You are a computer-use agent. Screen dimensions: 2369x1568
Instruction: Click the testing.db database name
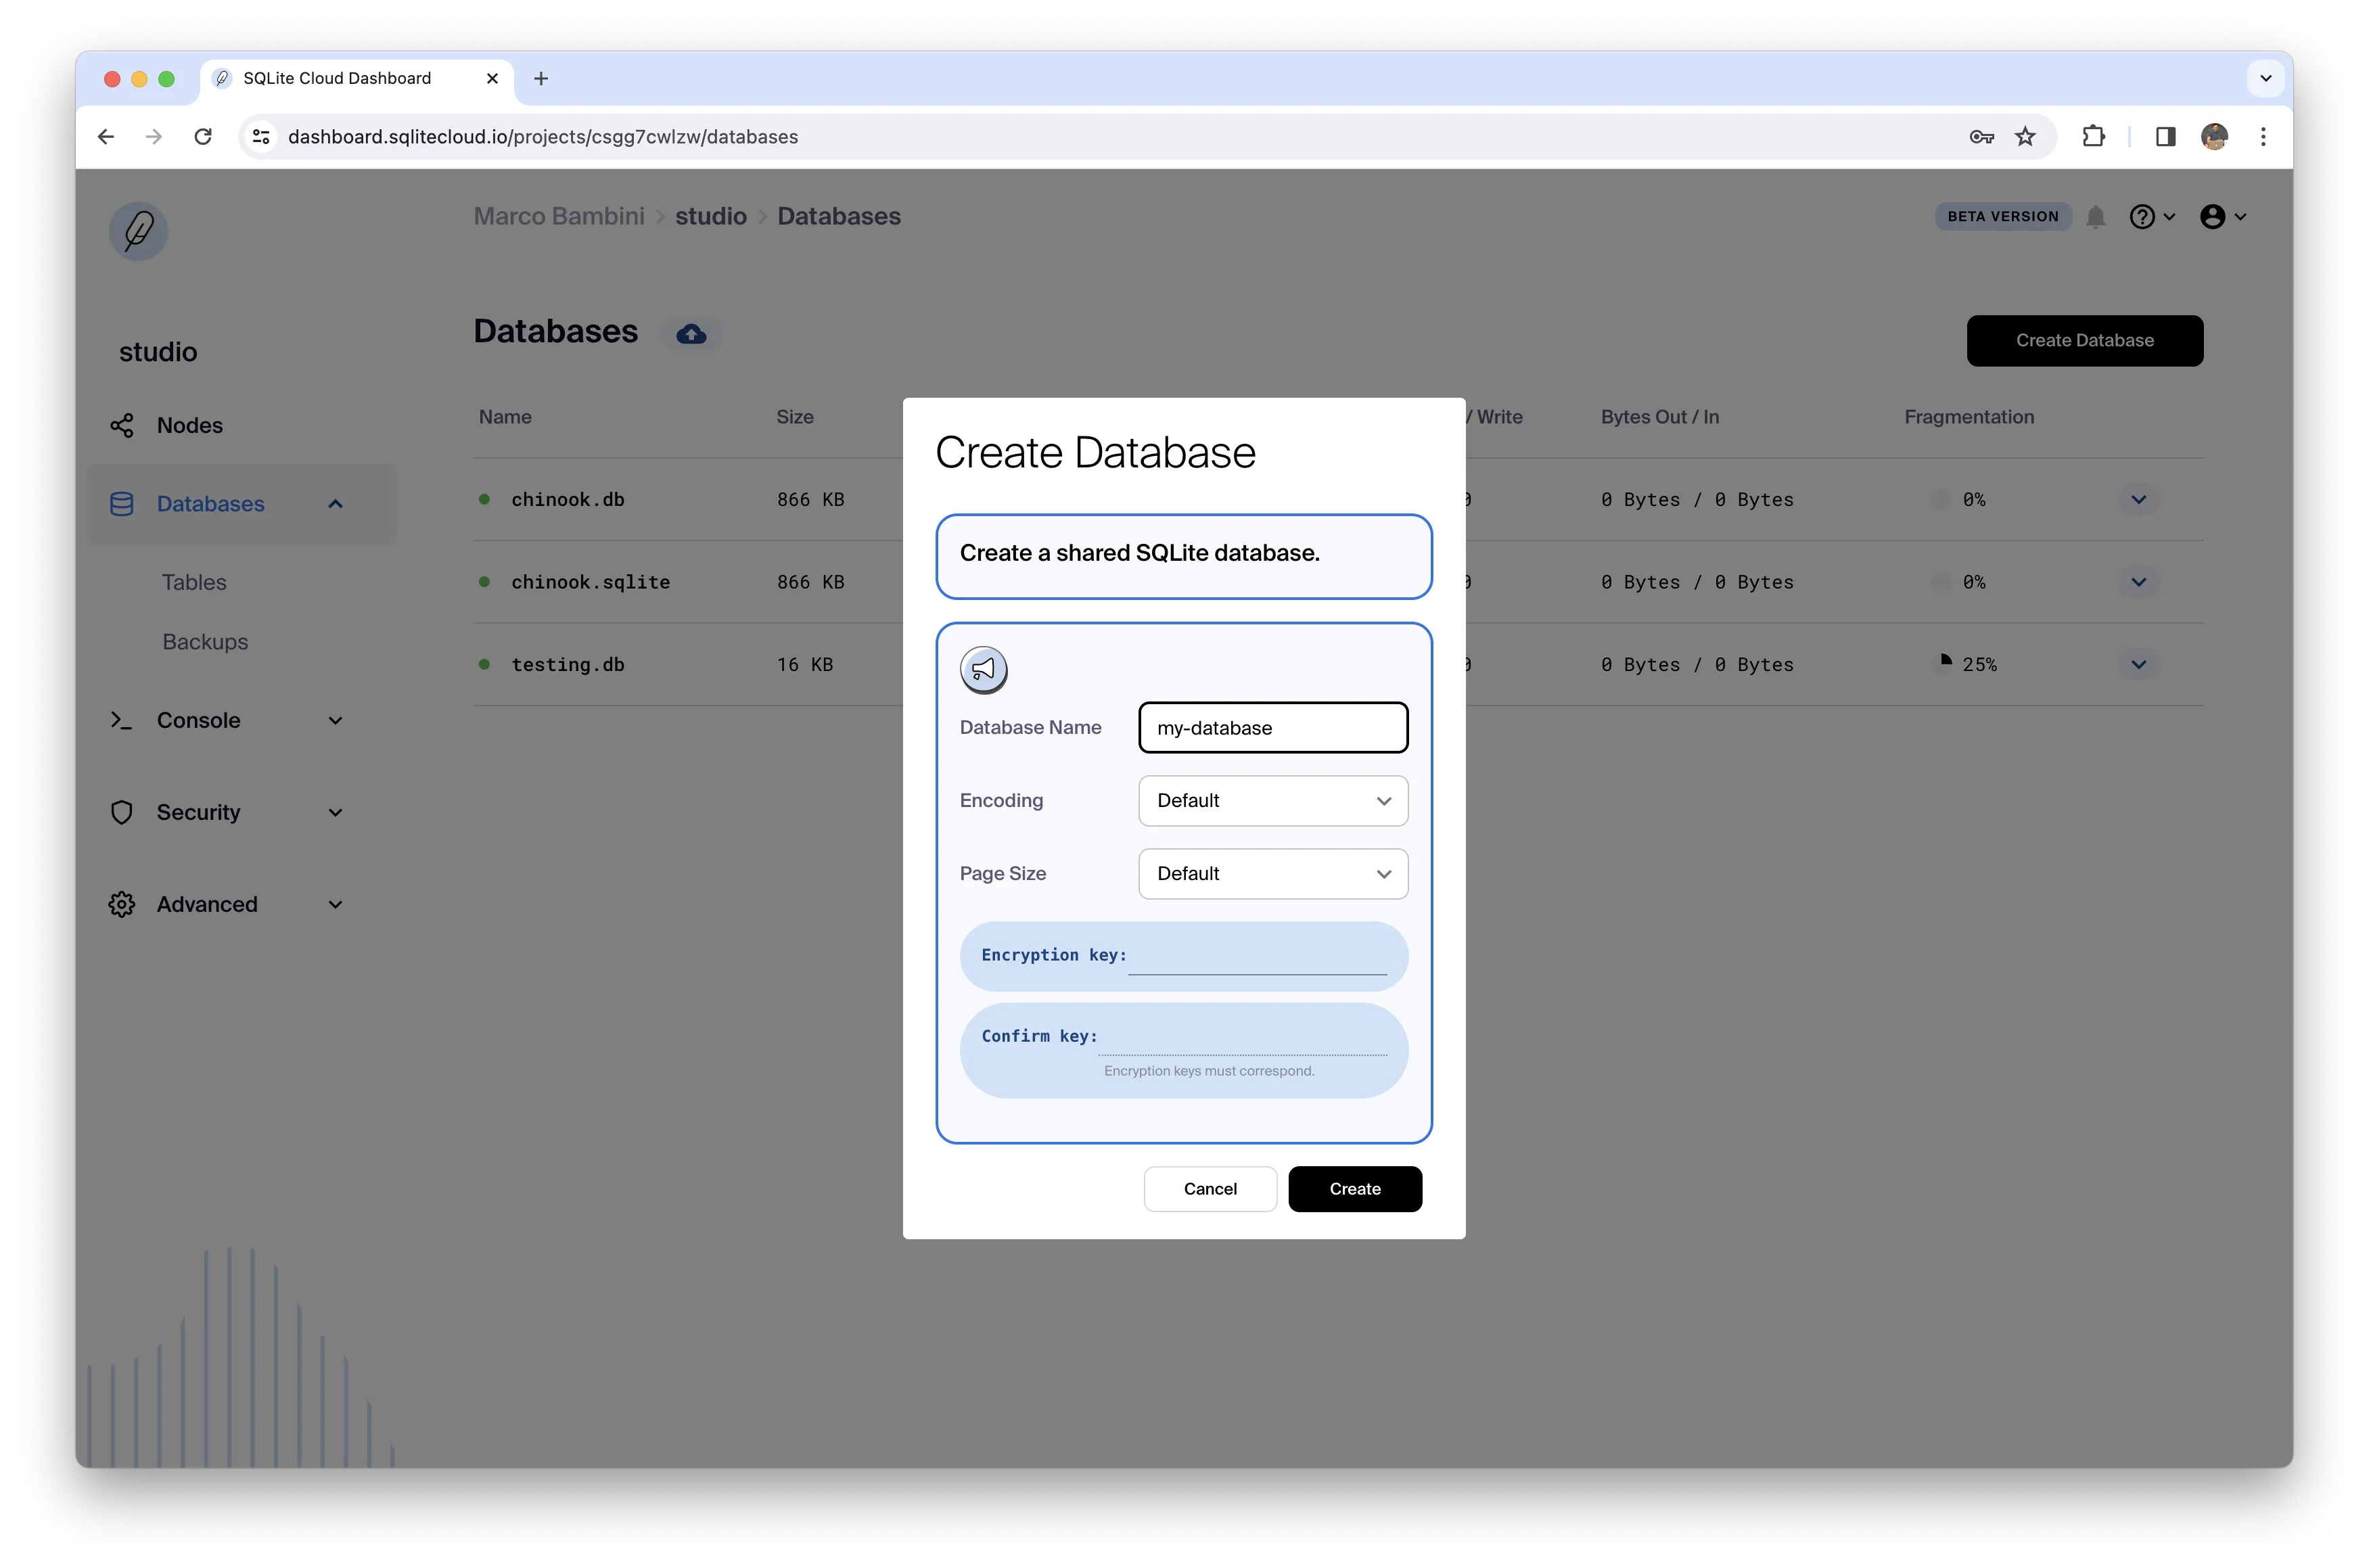pyautogui.click(x=568, y=665)
